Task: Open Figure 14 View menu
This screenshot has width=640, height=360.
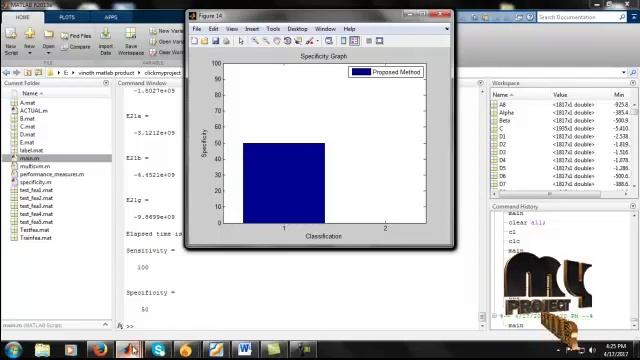Action: click(x=232, y=29)
